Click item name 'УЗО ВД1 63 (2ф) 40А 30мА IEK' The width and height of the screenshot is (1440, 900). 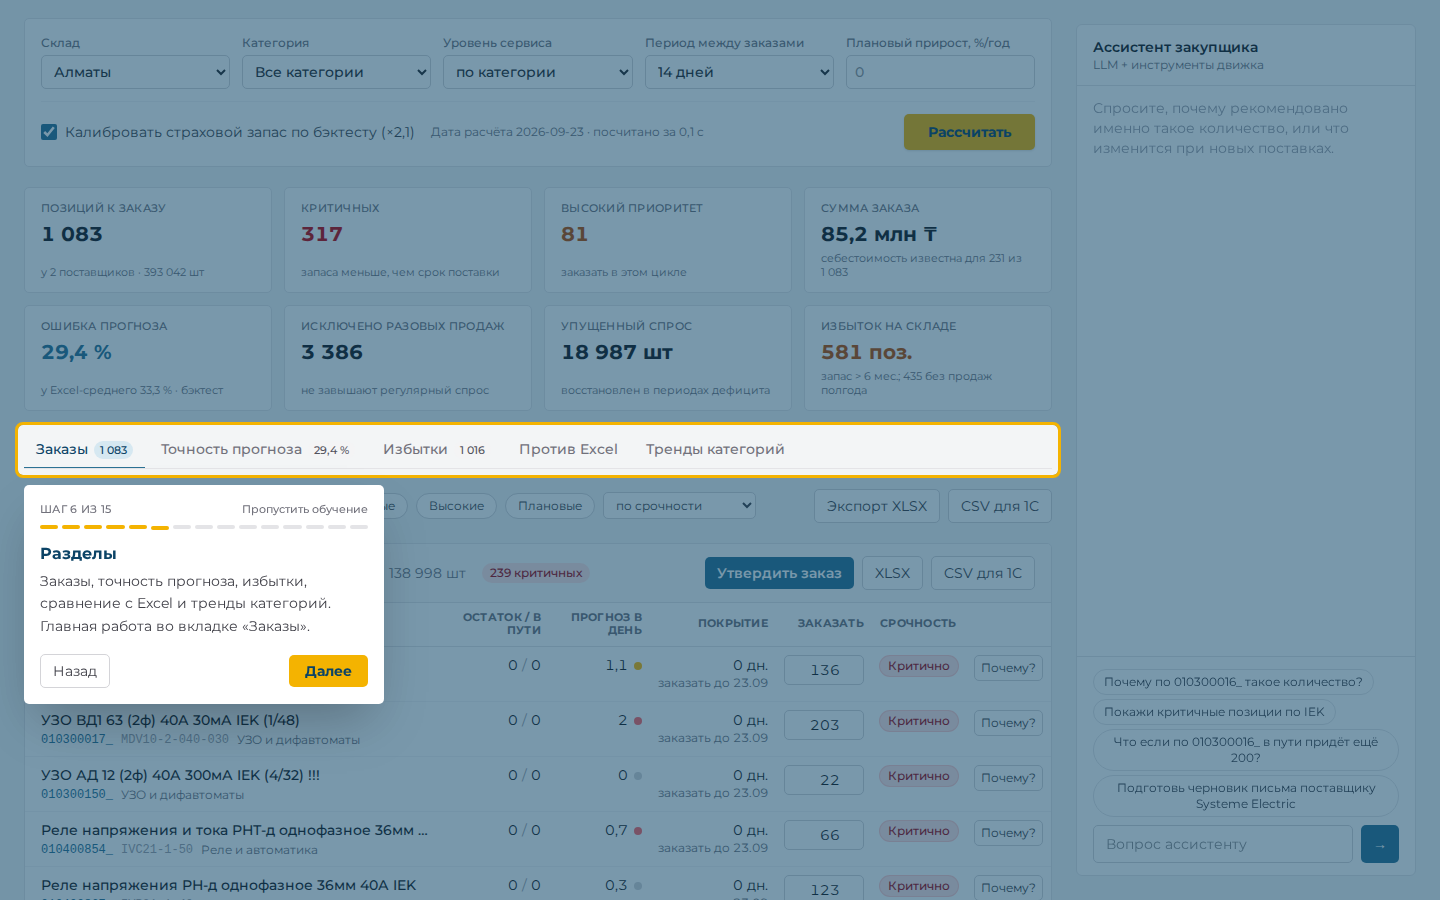[170, 720]
